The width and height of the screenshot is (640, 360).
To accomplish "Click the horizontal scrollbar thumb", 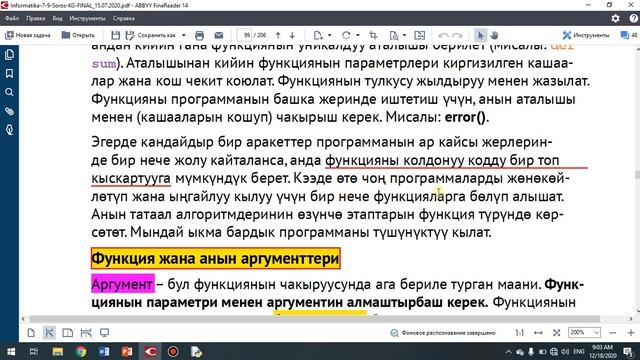I will point(314,319).
